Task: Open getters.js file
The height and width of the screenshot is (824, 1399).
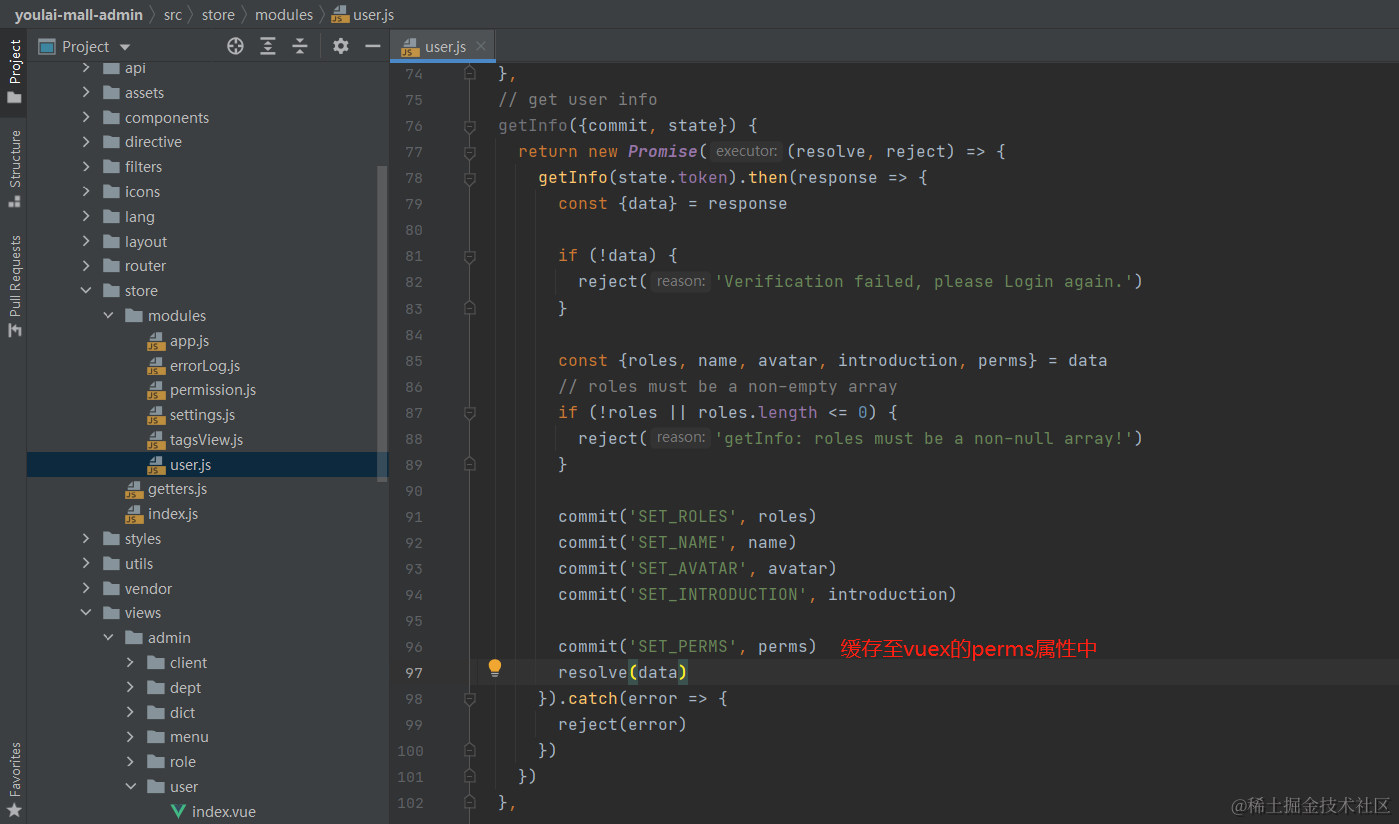Action: (177, 489)
